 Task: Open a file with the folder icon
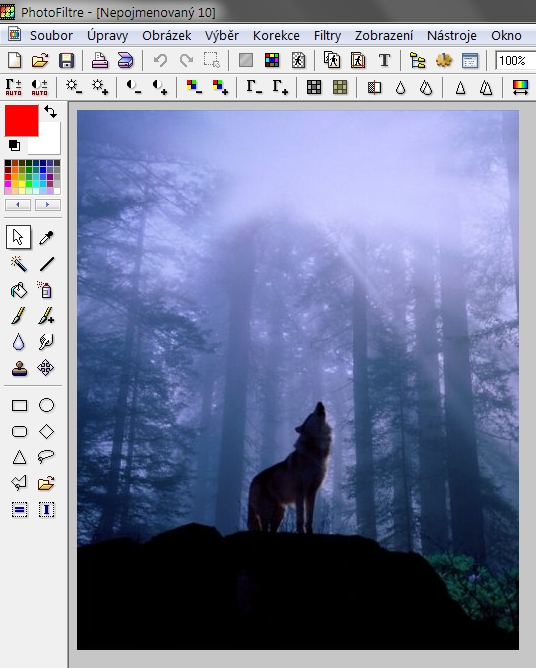[40, 60]
